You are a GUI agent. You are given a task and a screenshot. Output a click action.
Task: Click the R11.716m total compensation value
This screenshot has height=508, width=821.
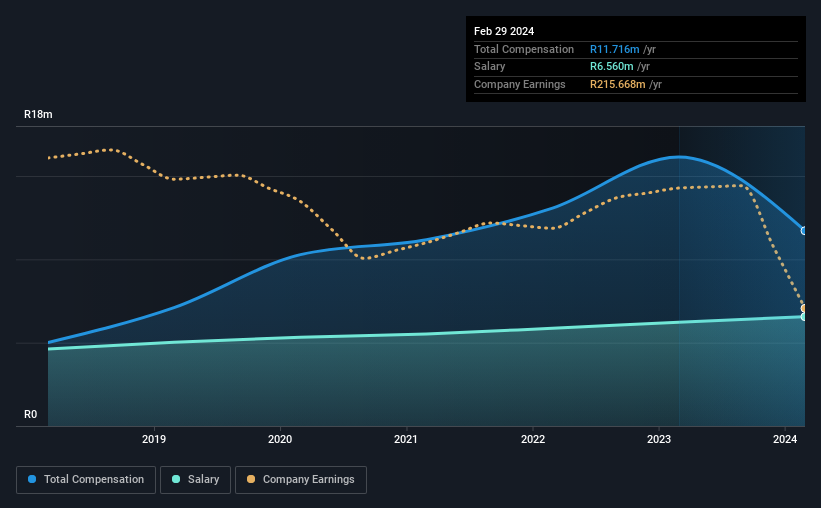[615, 49]
